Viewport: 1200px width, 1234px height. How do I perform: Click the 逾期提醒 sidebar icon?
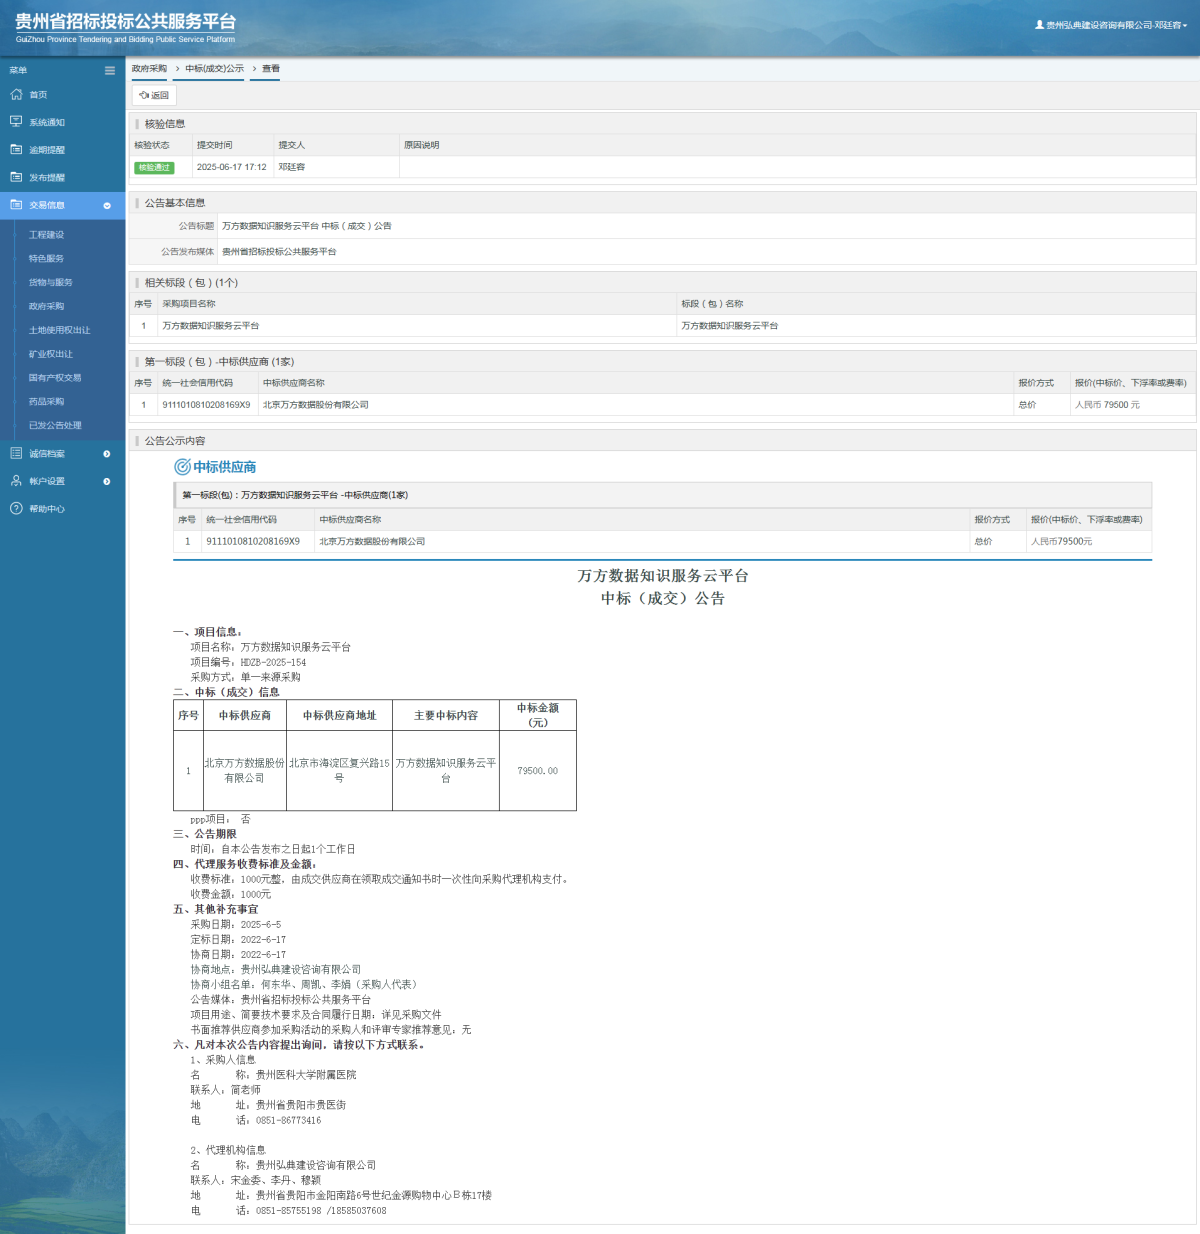point(16,150)
